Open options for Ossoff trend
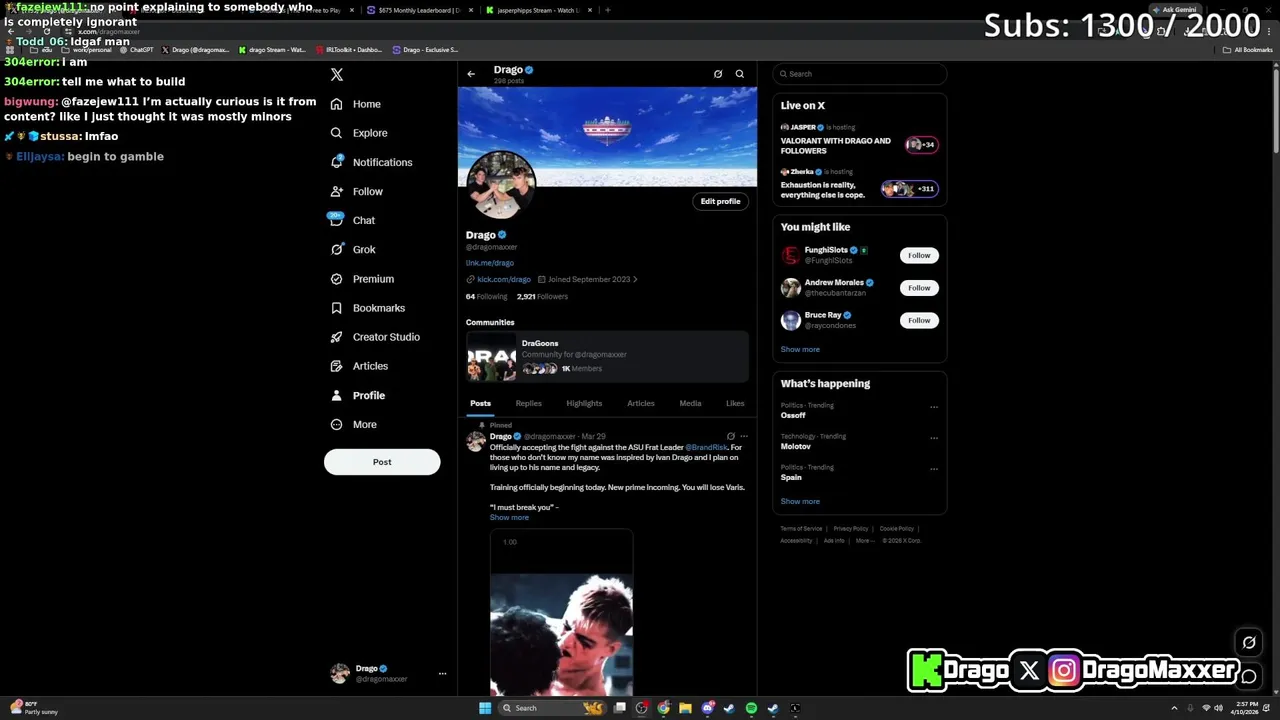Viewport: 1280px width, 720px height. (934, 407)
